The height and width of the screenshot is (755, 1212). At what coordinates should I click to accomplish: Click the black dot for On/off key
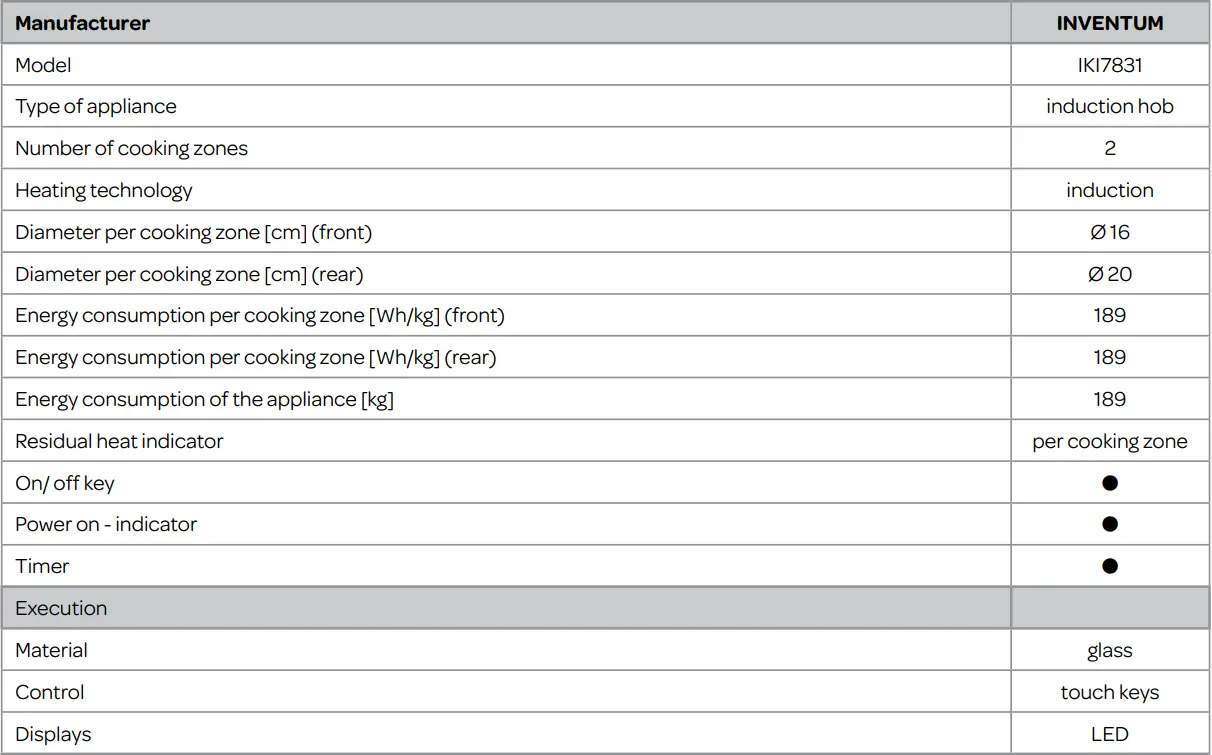click(x=1109, y=483)
